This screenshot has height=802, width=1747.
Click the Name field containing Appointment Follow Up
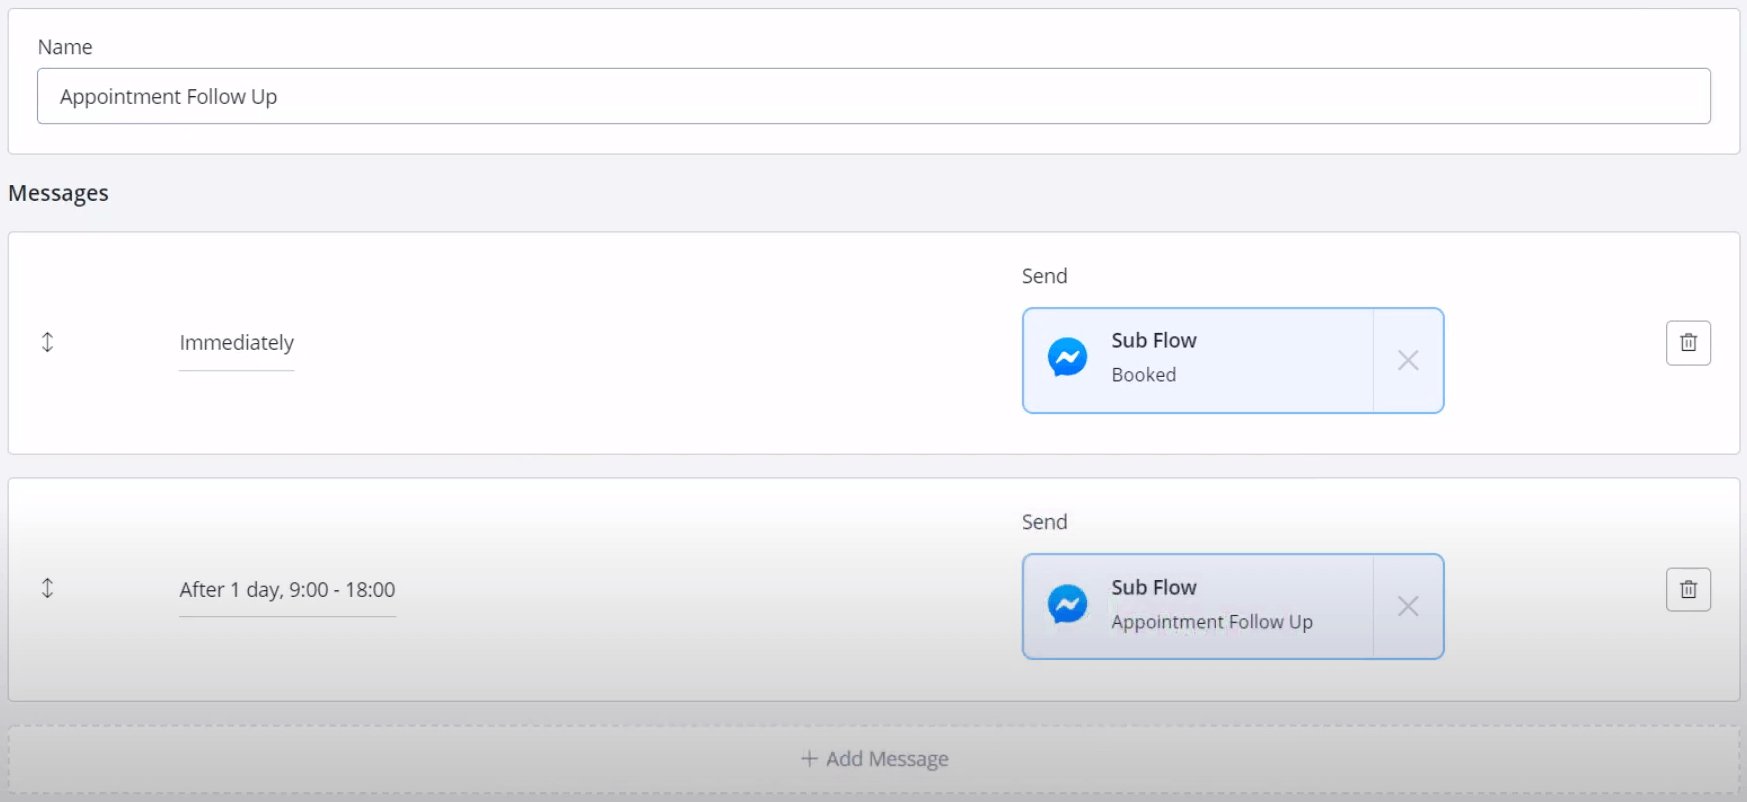(873, 96)
